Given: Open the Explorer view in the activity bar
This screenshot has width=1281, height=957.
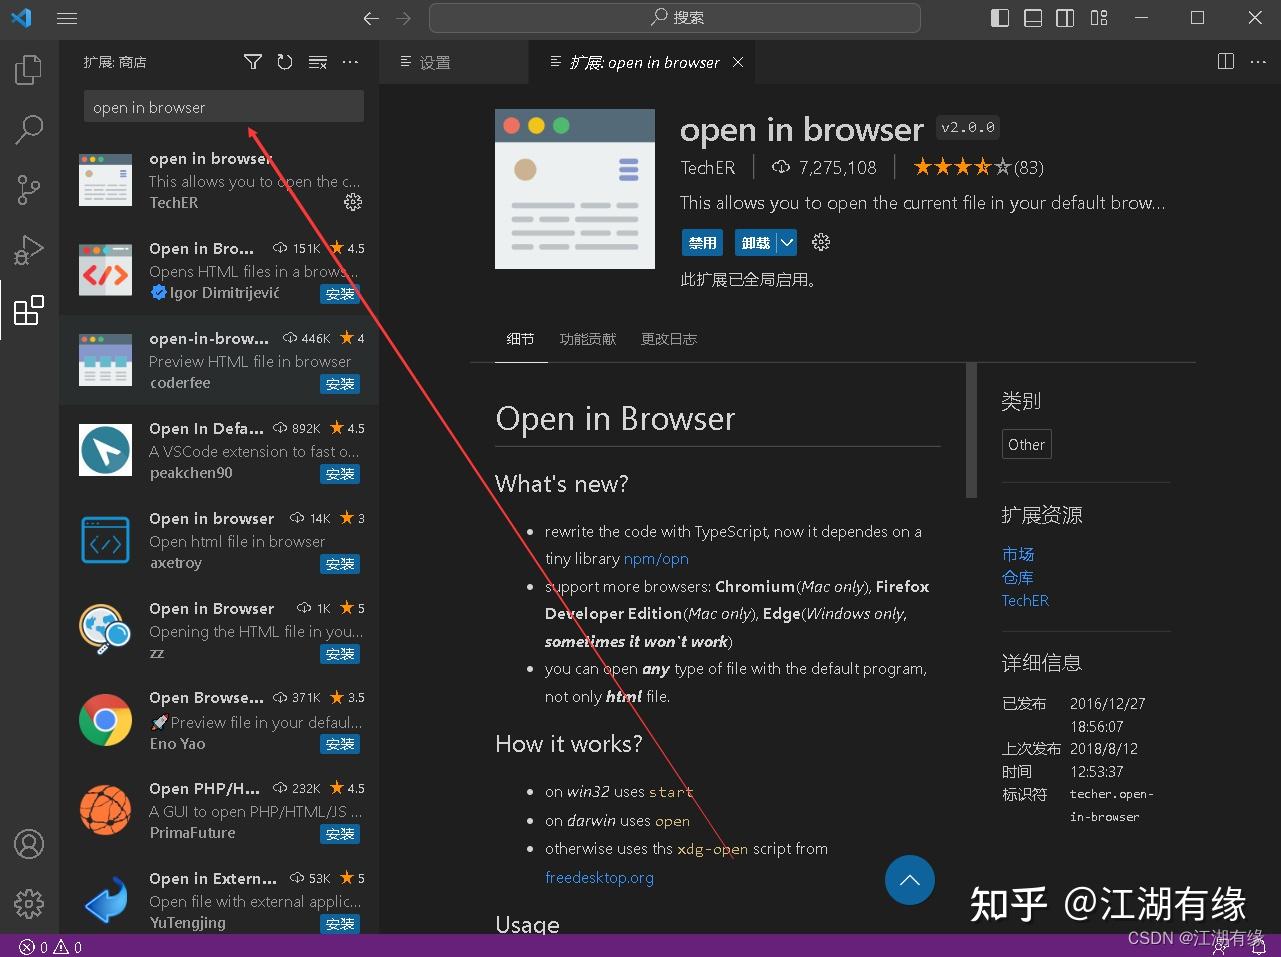Looking at the screenshot, I should [x=28, y=69].
